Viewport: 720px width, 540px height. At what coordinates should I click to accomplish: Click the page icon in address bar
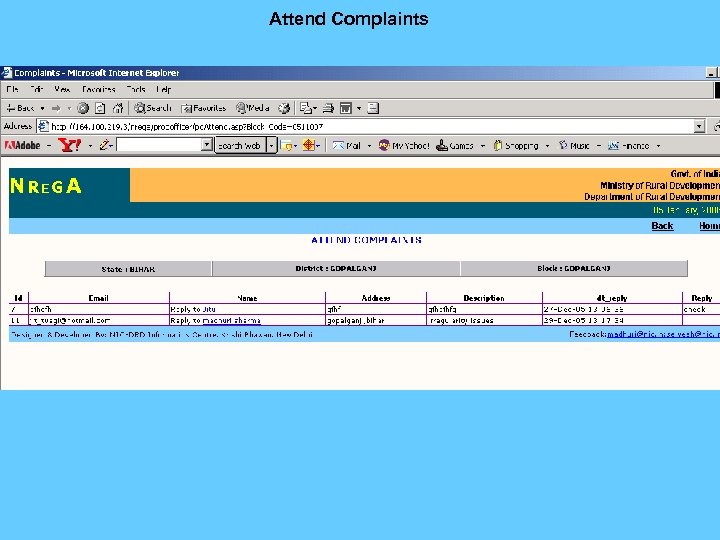tap(43, 126)
